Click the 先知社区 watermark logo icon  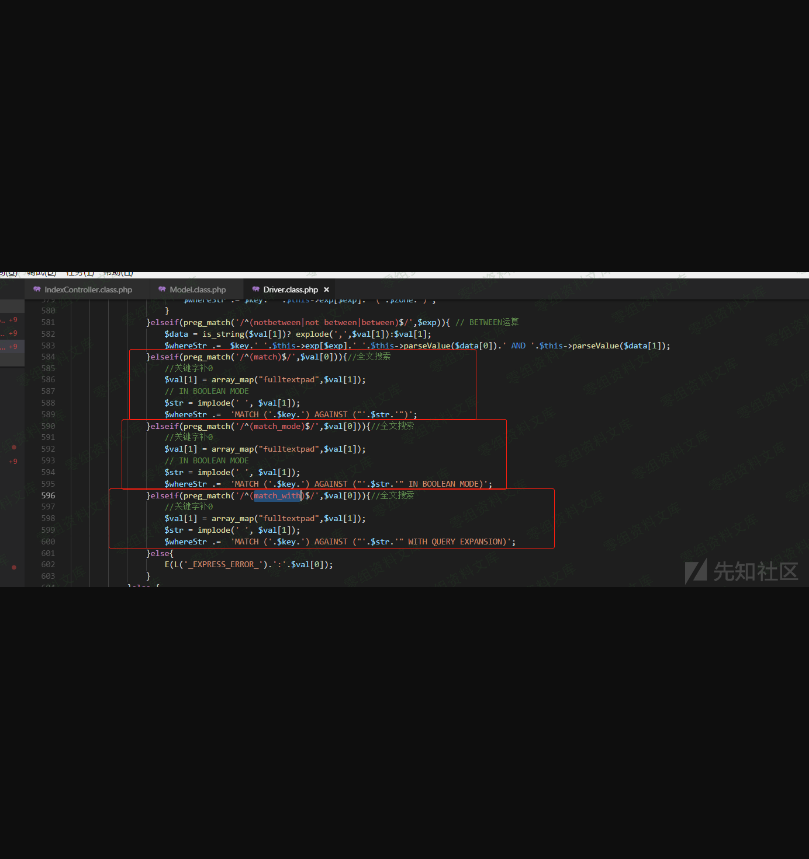(x=696, y=571)
